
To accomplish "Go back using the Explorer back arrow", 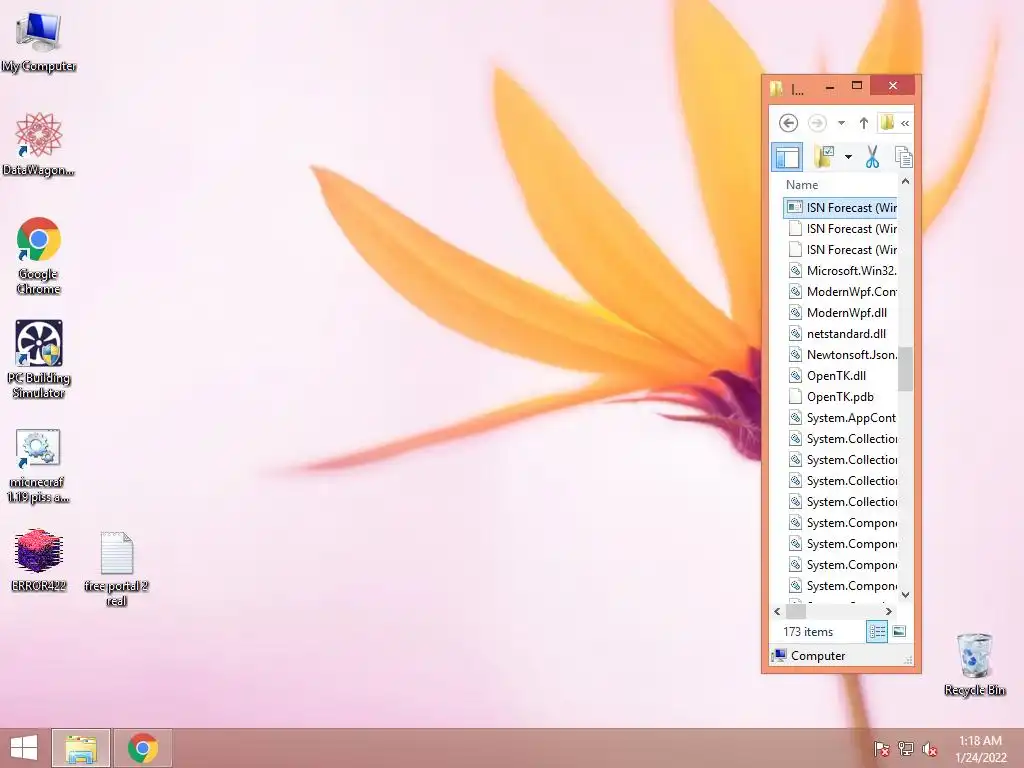I will point(788,123).
